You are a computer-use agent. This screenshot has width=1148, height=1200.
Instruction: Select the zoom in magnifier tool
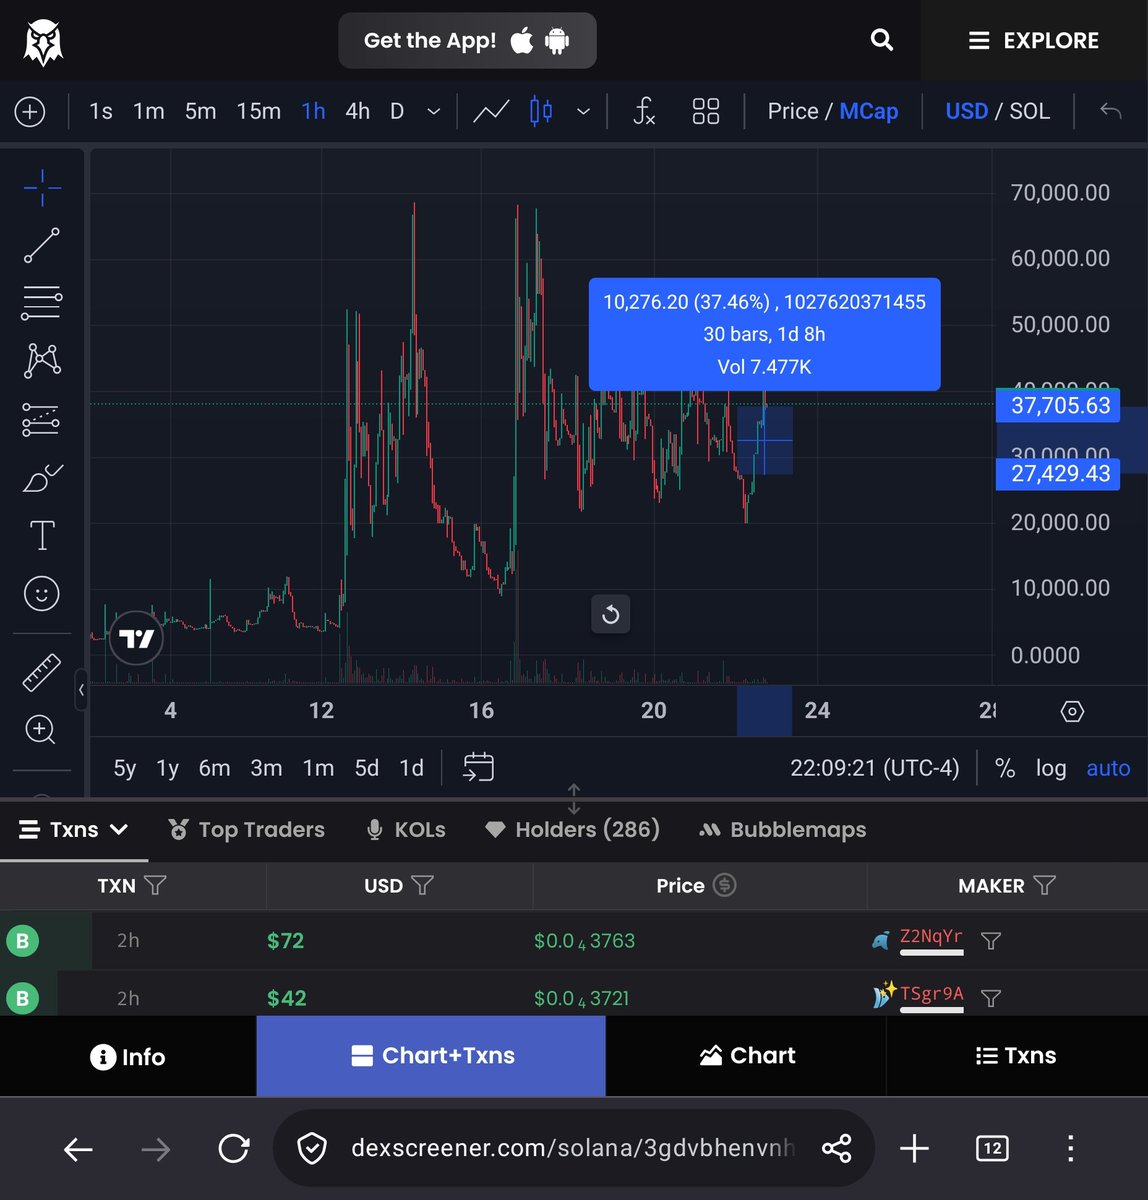(x=41, y=730)
